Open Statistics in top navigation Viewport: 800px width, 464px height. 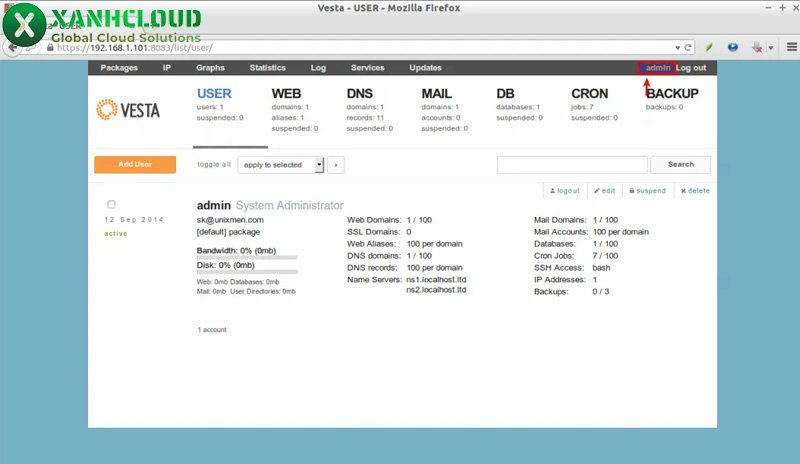click(267, 68)
